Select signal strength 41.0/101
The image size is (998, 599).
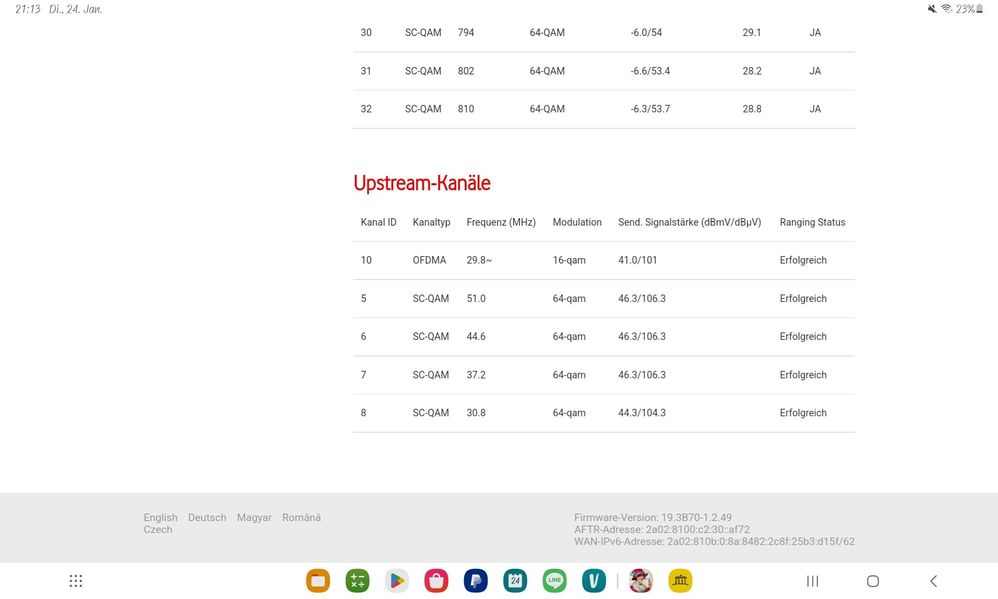coord(637,260)
